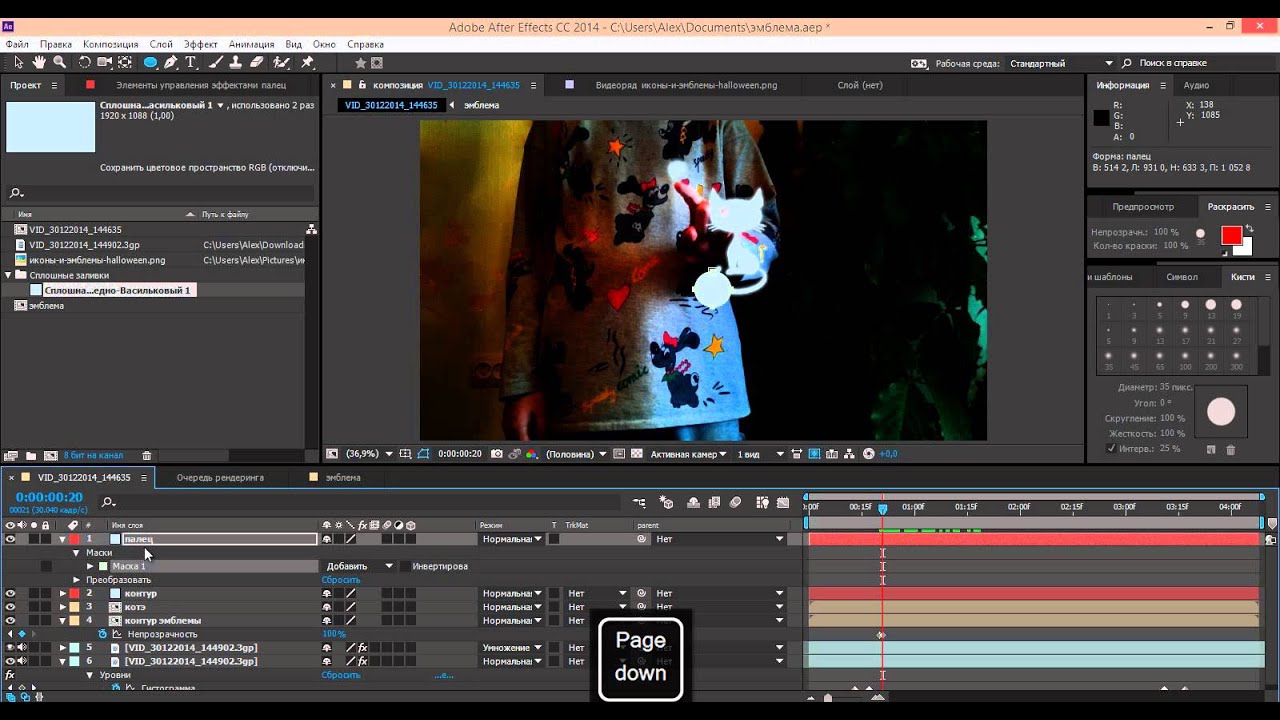The width and height of the screenshot is (1280, 720).
Task: Hide layer 2 контур with eye toggle
Action: (10, 593)
